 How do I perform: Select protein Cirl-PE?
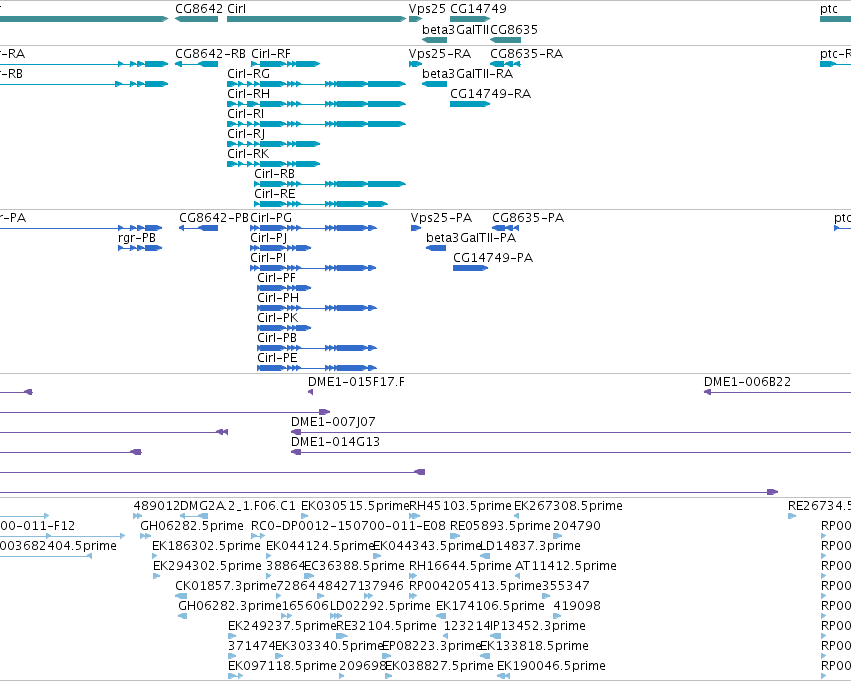[317, 368]
